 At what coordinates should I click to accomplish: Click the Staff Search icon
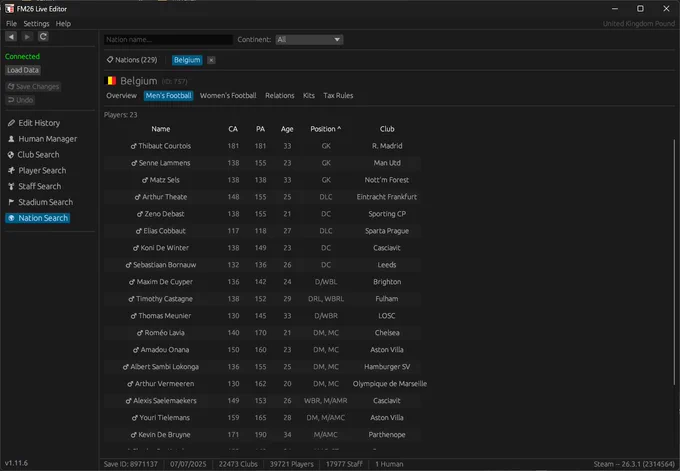(11, 186)
